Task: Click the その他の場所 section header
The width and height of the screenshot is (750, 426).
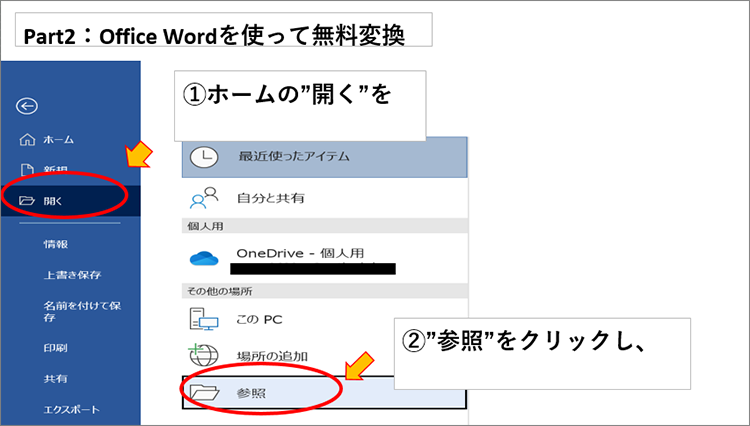Action: [220, 291]
